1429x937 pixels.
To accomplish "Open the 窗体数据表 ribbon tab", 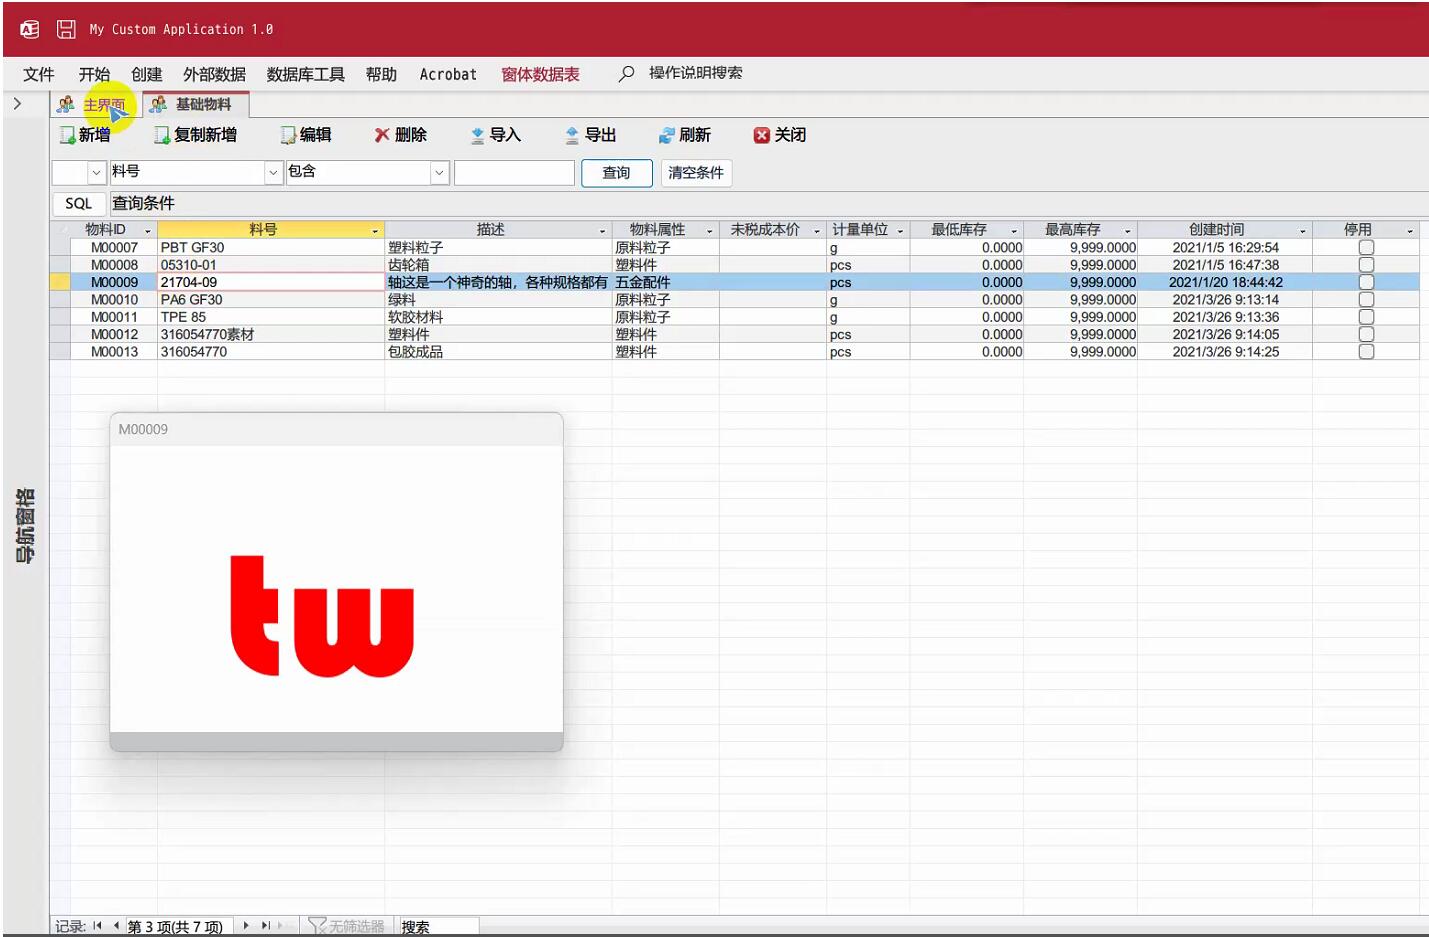I will 540,74.
